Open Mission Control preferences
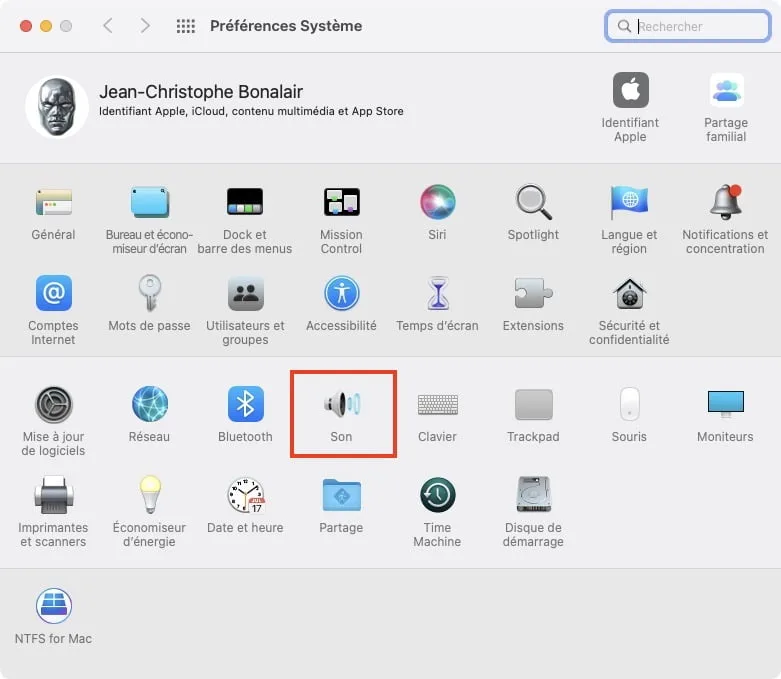Screen dimensions: 781x679 point(341,202)
